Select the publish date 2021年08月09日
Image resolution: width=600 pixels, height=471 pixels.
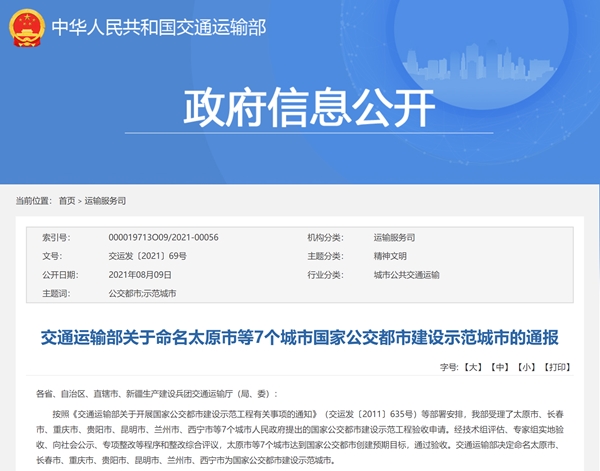140,275
